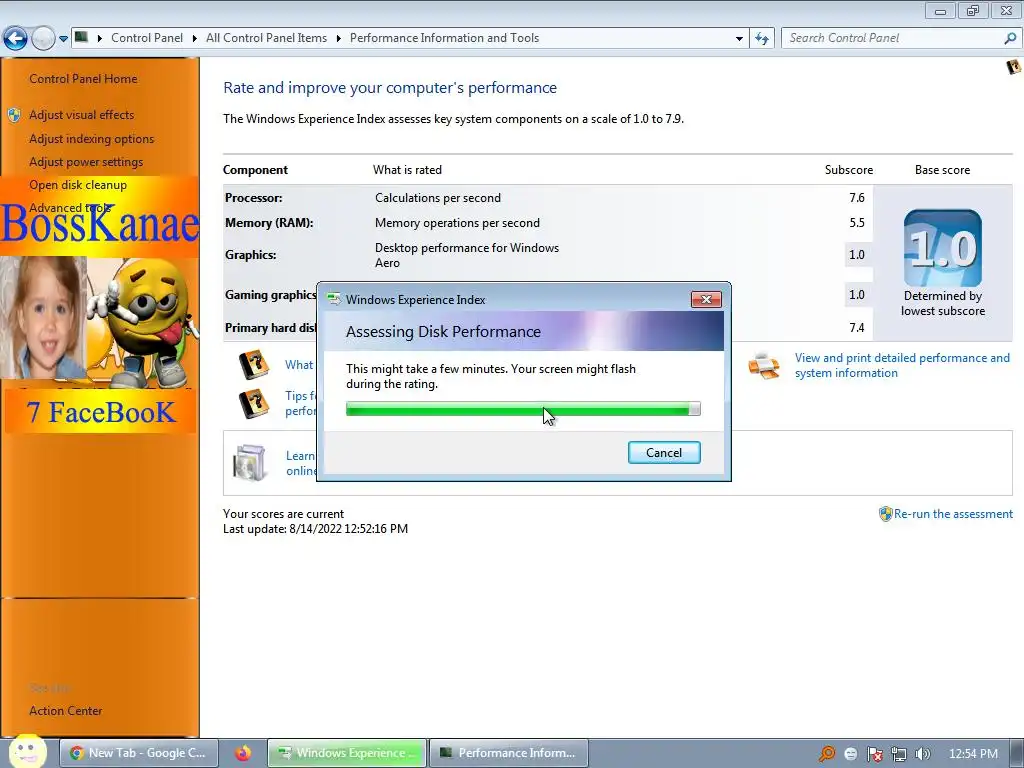Screen dimensions: 1024x768
Task: Click the Calculations per second text
Action: point(438,198)
